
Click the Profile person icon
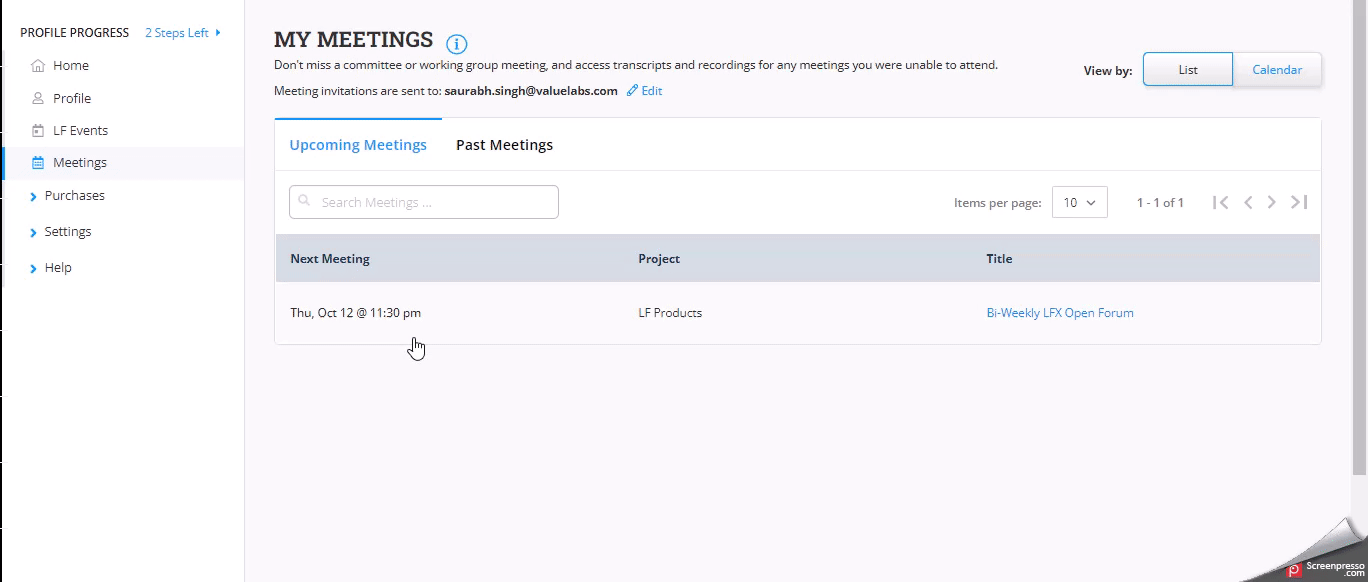pos(38,98)
